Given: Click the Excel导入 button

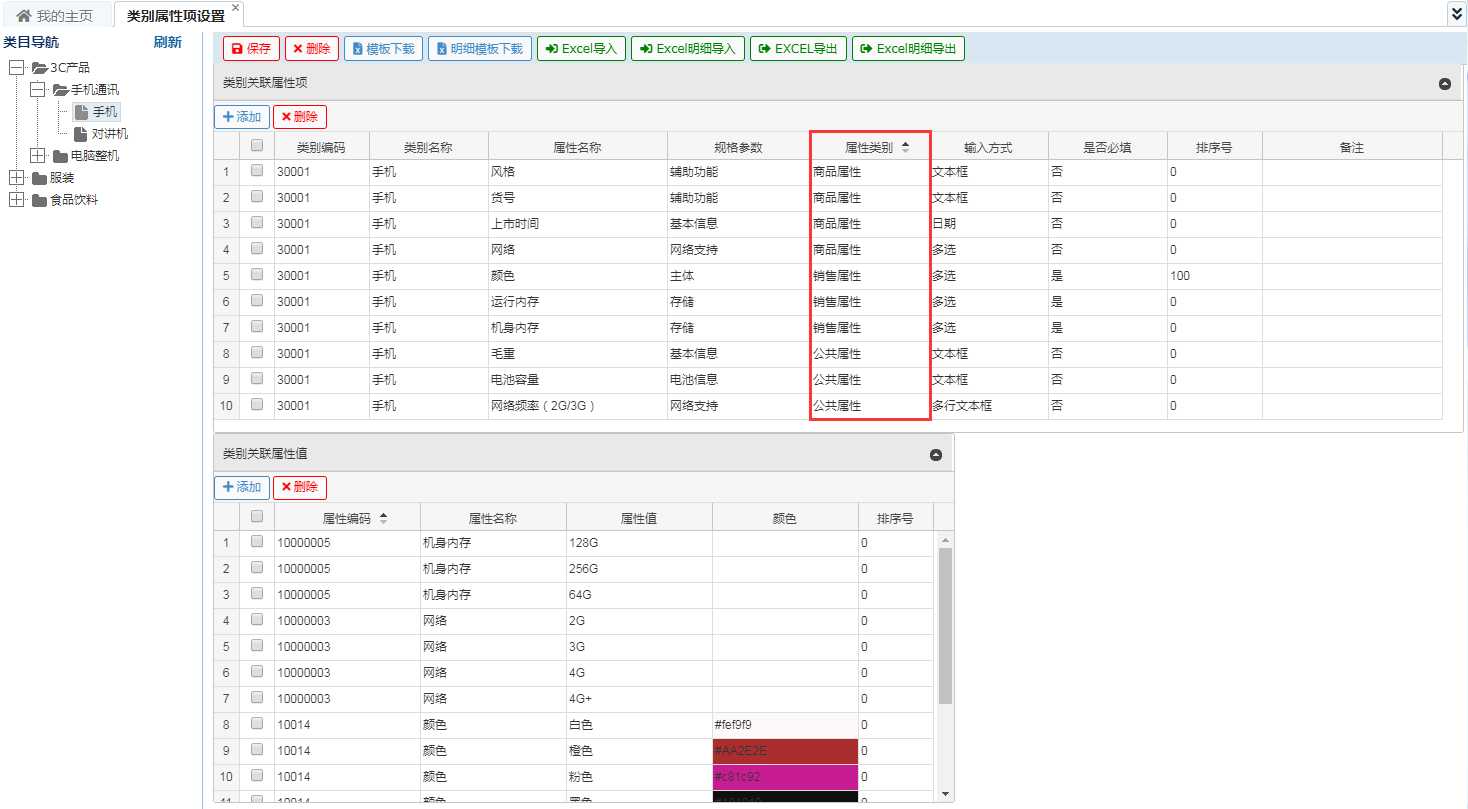Looking at the screenshot, I should click(x=582, y=49).
